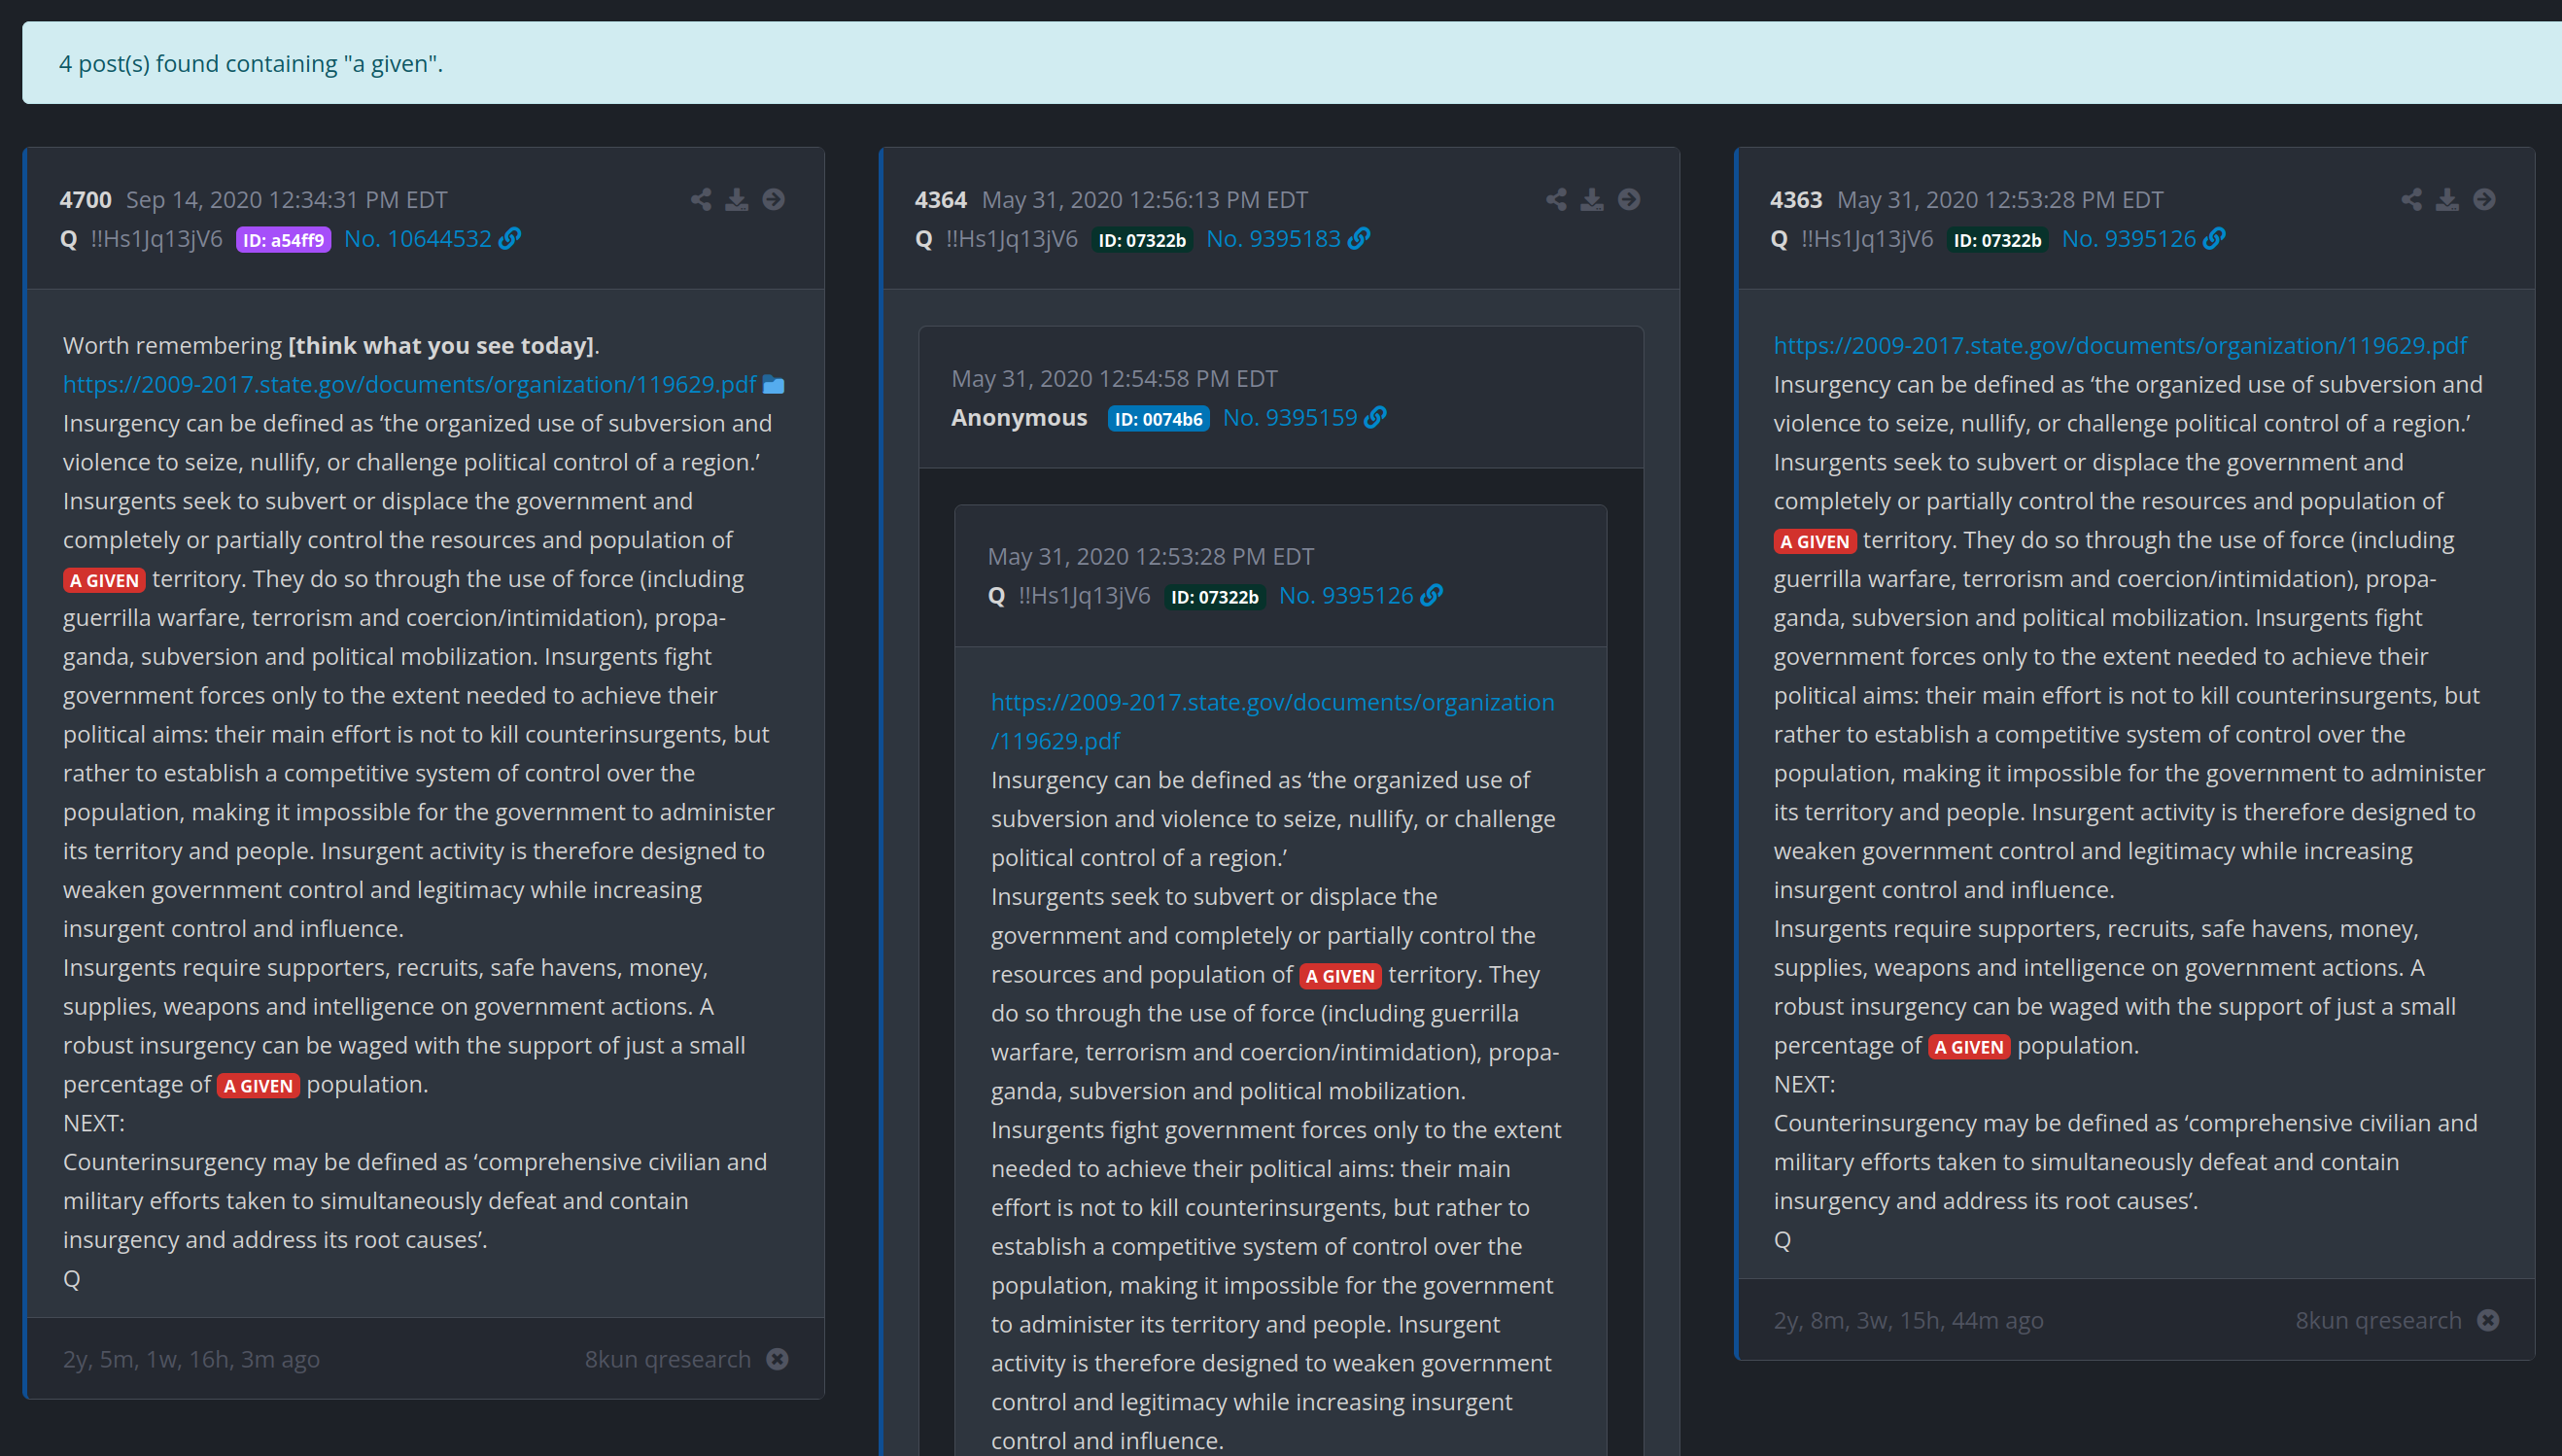
Task: Share post 4700 via share icon
Action: tap(701, 200)
